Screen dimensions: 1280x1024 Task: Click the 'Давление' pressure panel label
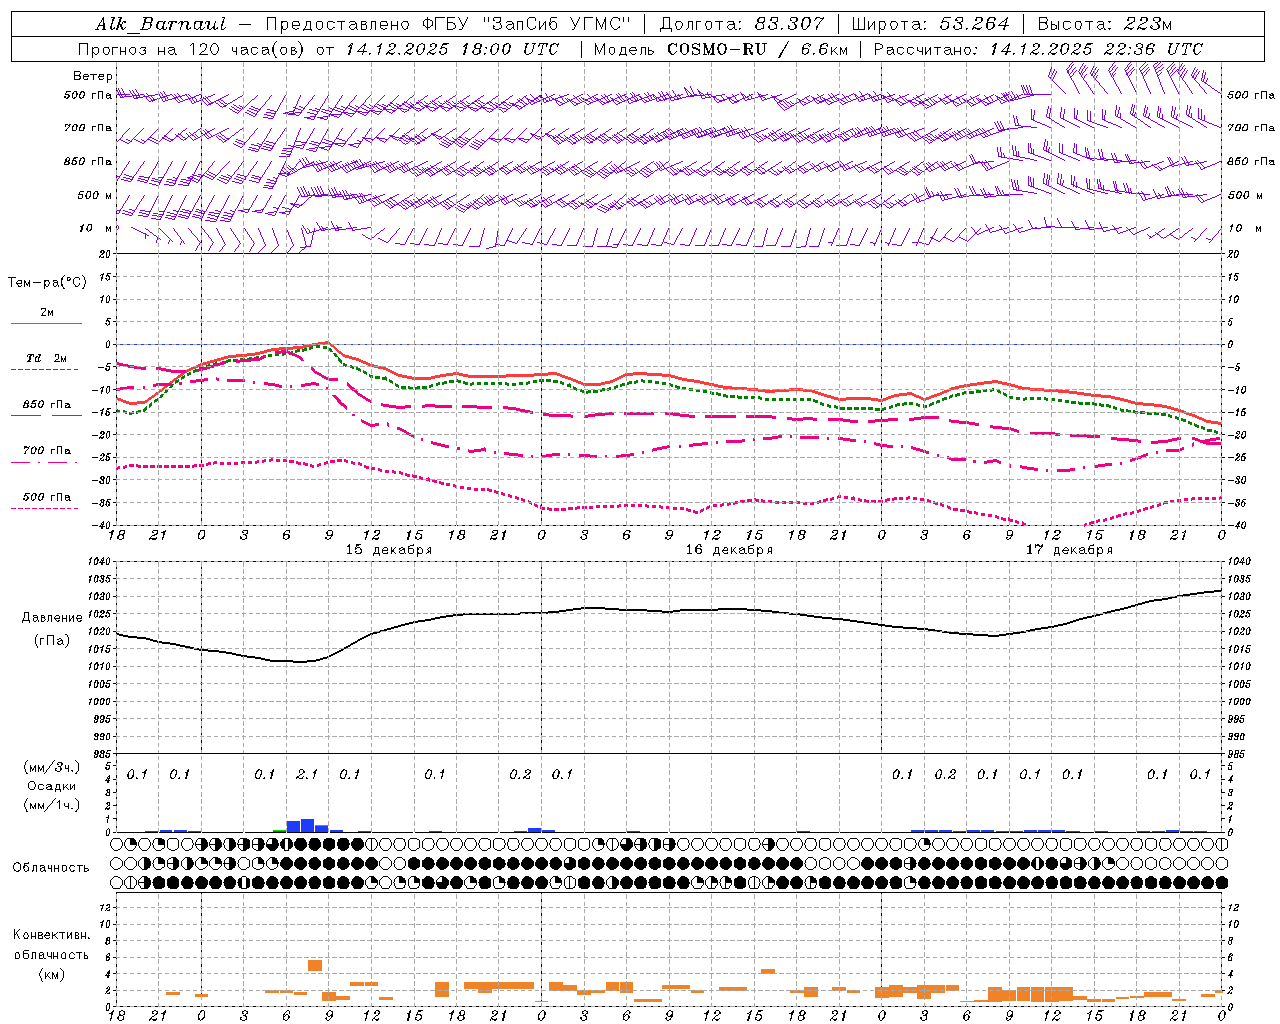pos(52,618)
